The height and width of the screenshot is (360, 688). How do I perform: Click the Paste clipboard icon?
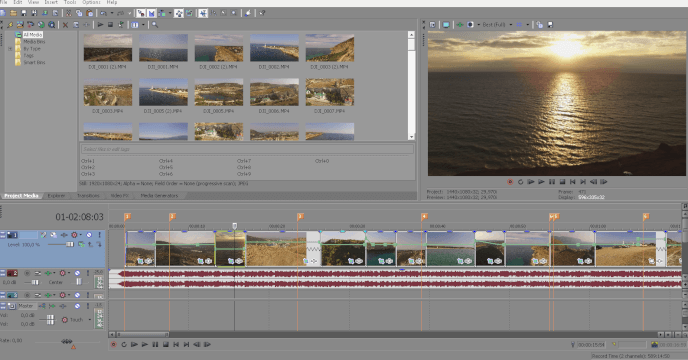pyautogui.click(x=90, y=13)
